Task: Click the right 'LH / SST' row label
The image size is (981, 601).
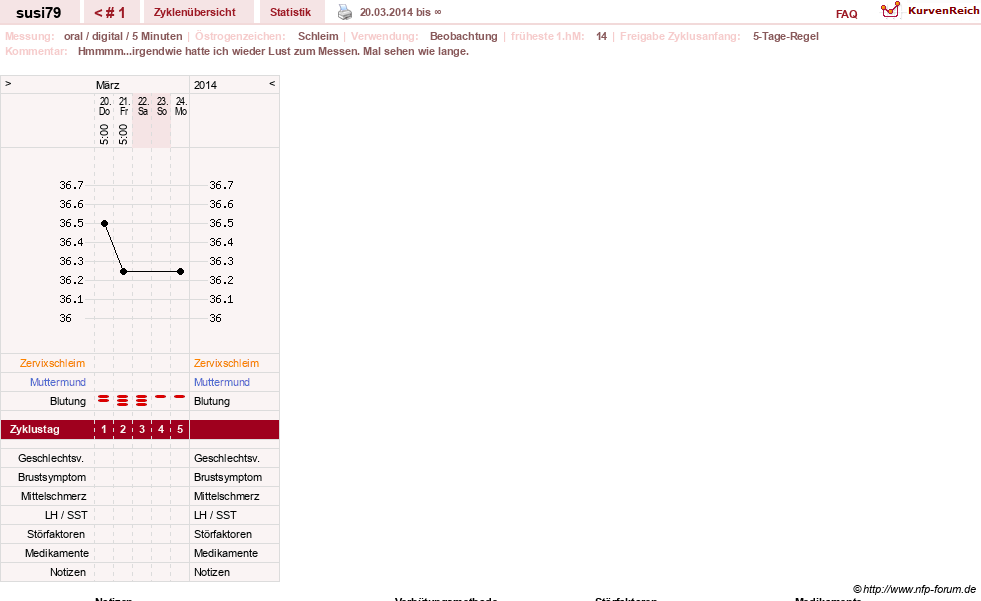Action: coord(215,515)
